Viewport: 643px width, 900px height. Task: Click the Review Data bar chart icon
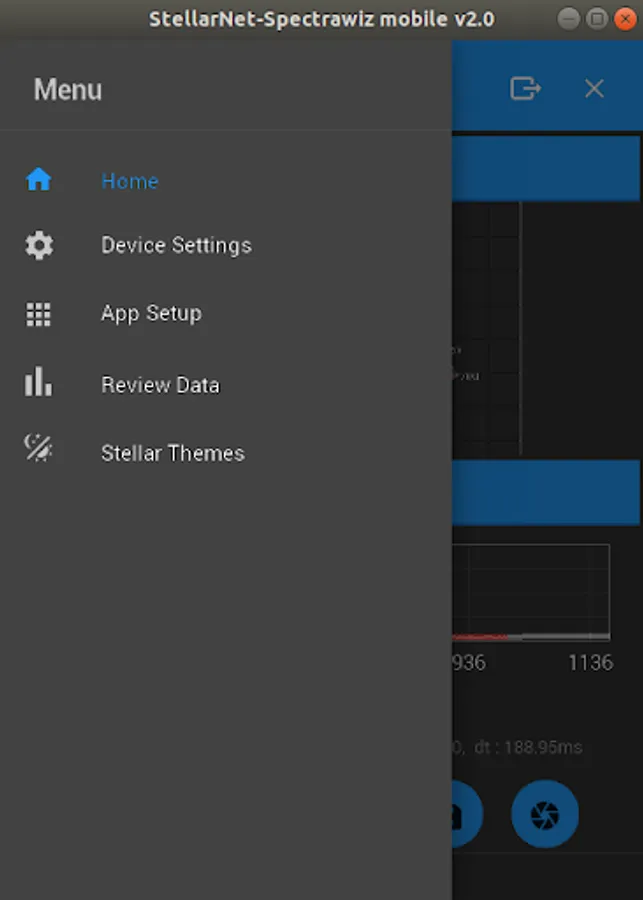click(38, 382)
